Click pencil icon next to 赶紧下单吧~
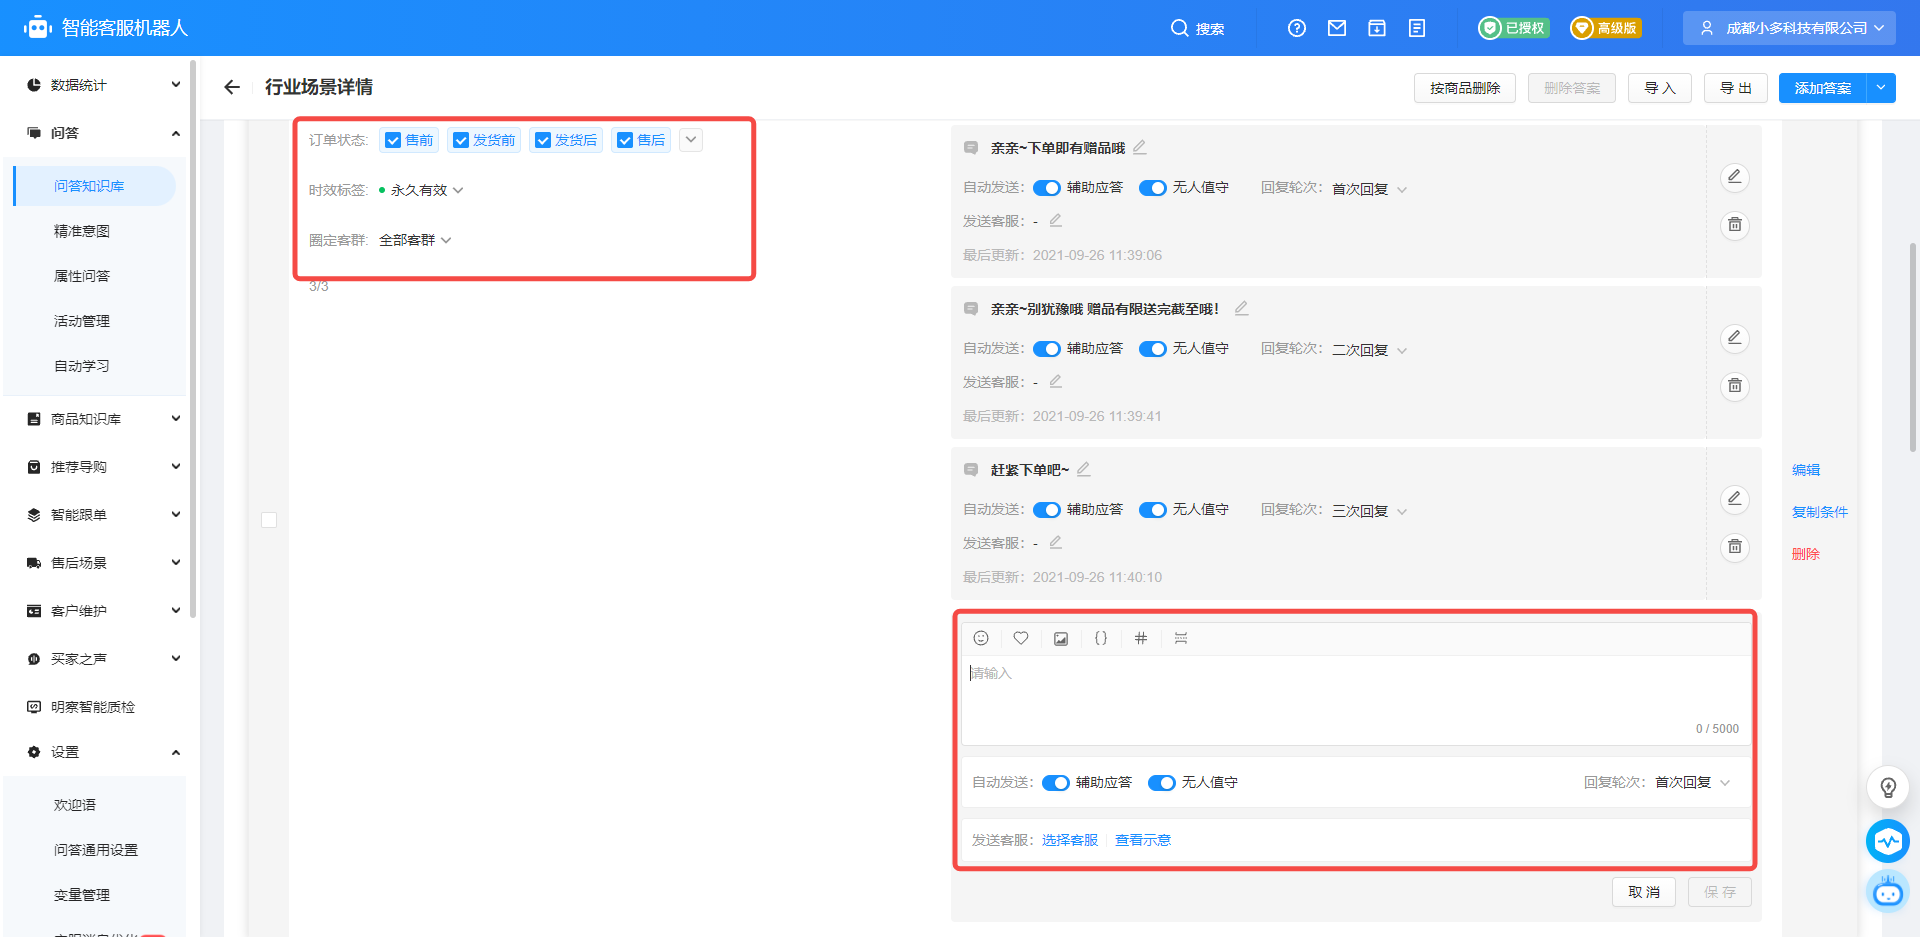1920x937 pixels. [x=1084, y=469]
